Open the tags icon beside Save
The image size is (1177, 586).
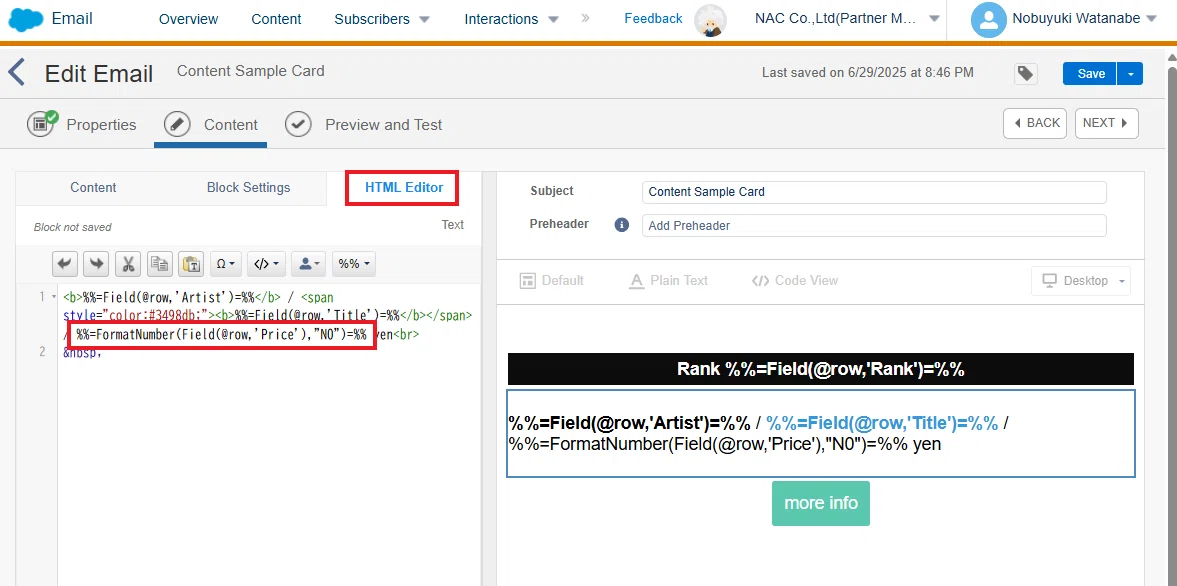1025,74
